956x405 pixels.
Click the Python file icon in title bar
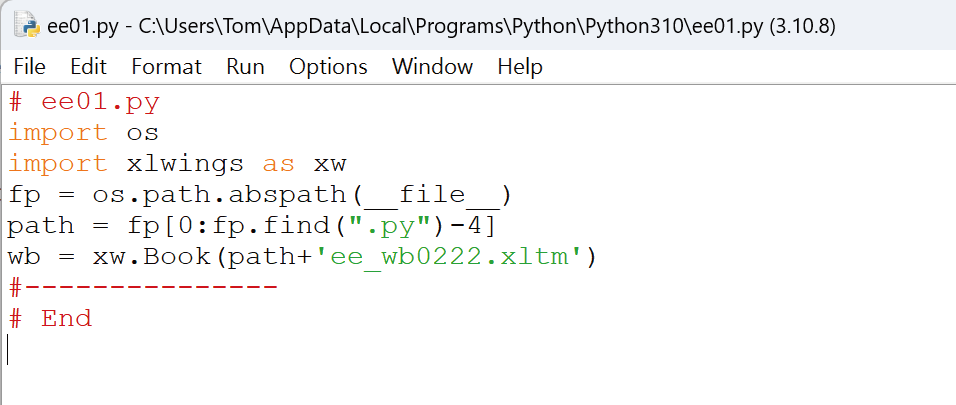click(27, 25)
